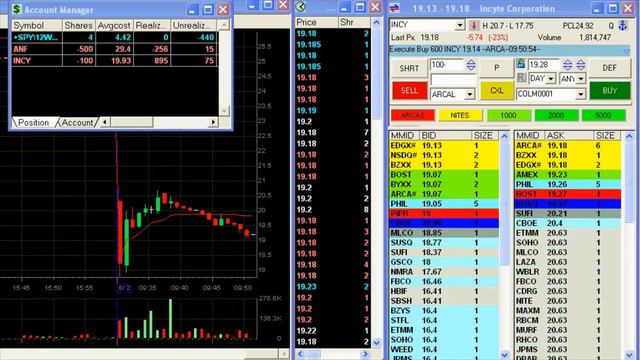Click the Price column header in tape window
Screen dimensions: 640x360
click(x=316, y=22)
